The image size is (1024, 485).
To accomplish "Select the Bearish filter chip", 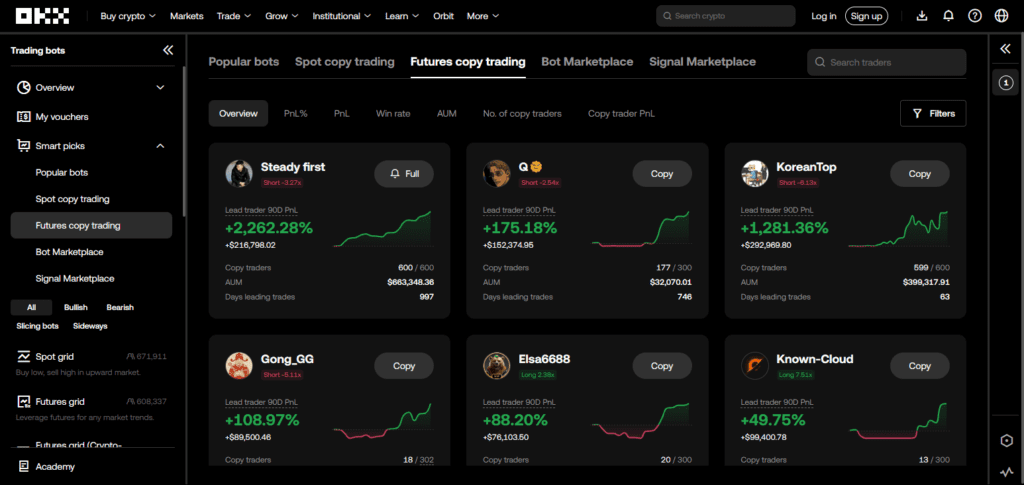I will click(120, 307).
